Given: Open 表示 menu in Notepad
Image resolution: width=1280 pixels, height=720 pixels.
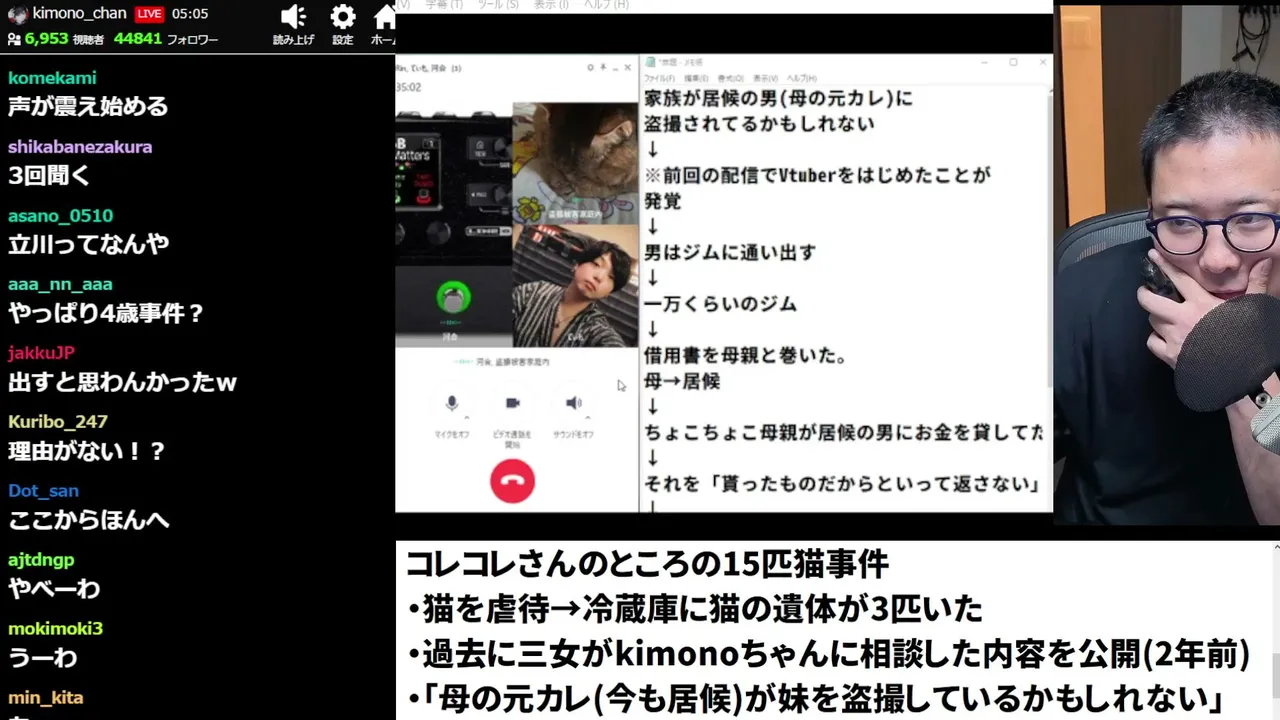Looking at the screenshot, I should [x=765, y=78].
